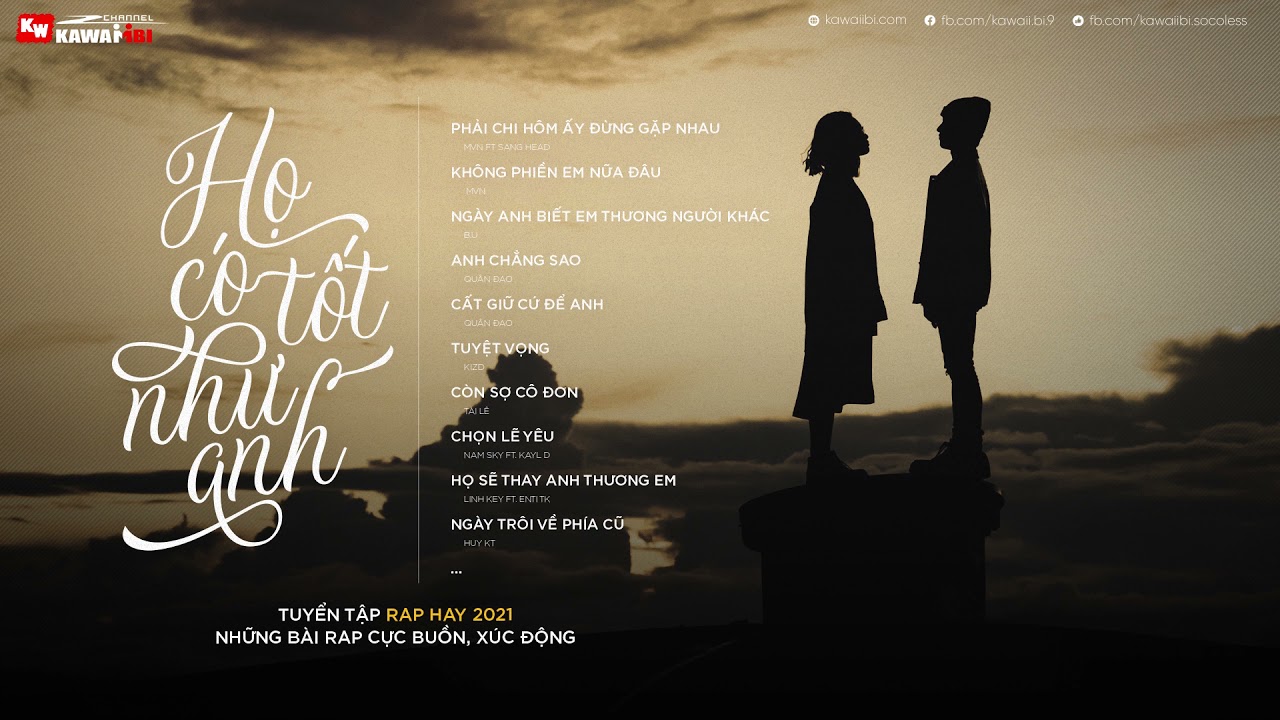Select song "Tuyệt Vọng"
The width and height of the screenshot is (1280, 720).
500,348
